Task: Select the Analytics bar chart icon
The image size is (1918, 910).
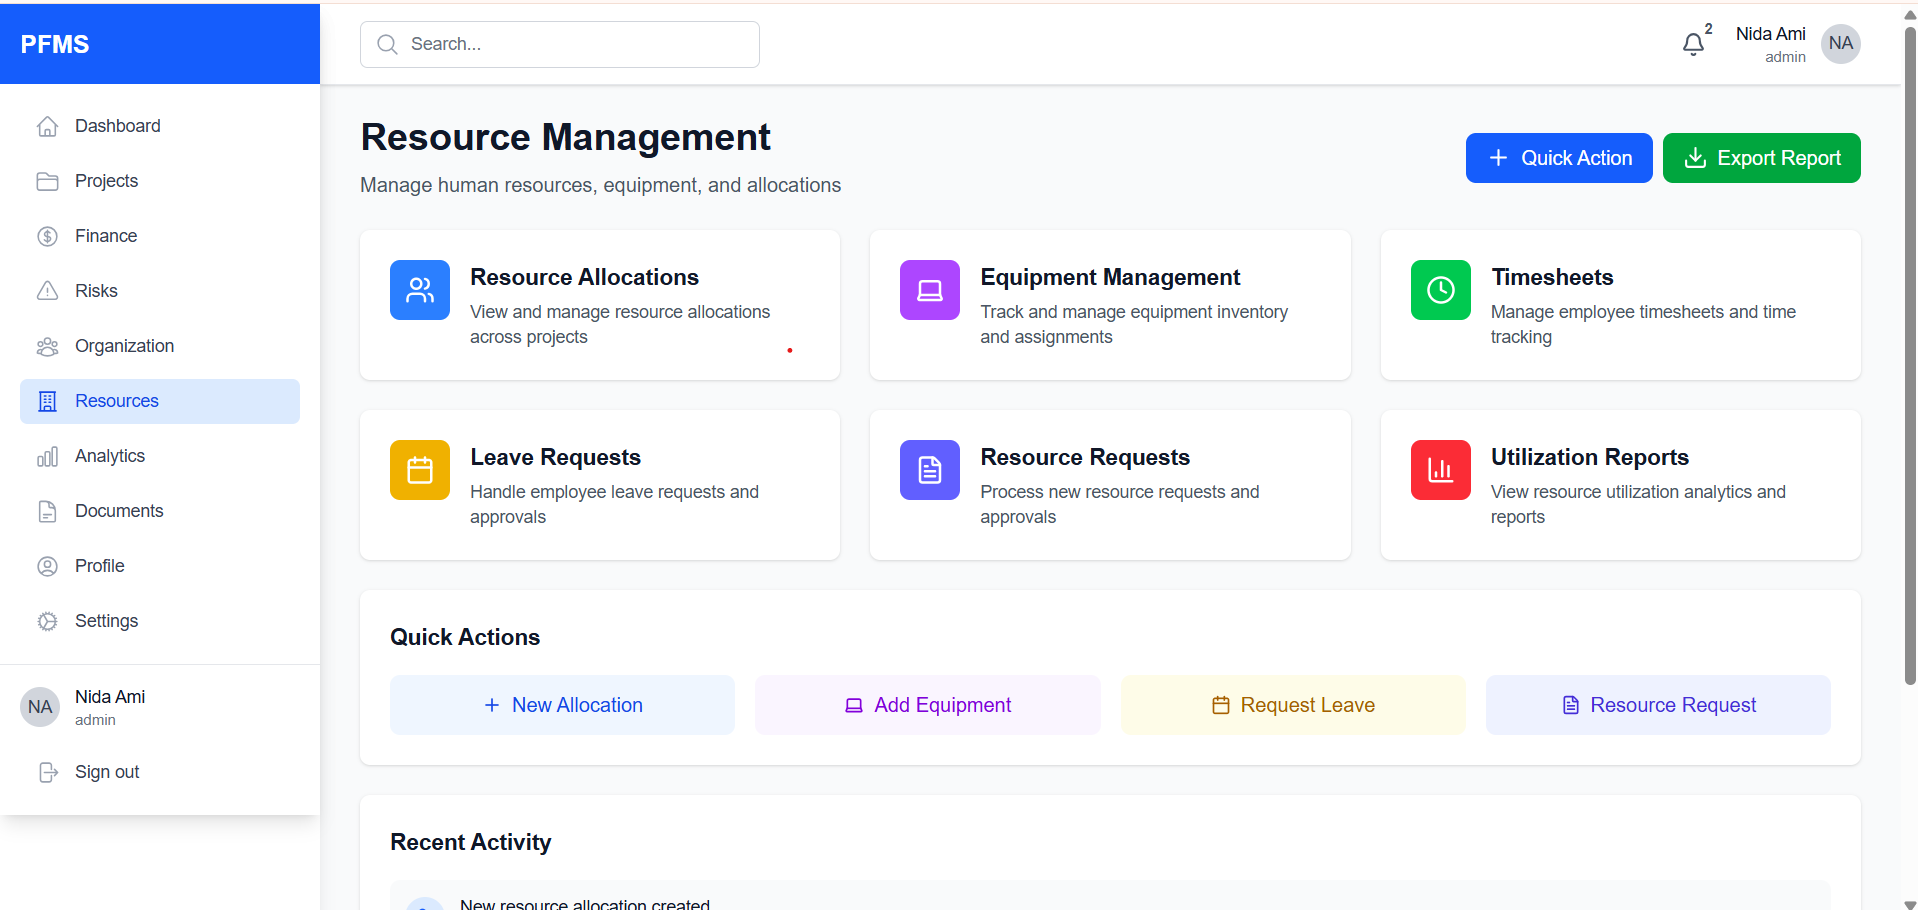Action: pyautogui.click(x=48, y=455)
